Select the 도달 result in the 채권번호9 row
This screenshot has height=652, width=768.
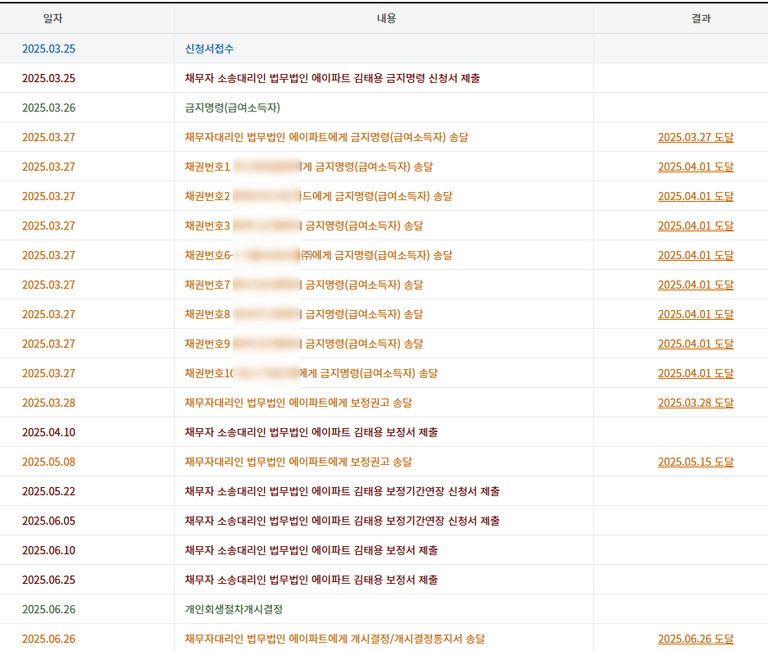[695, 344]
